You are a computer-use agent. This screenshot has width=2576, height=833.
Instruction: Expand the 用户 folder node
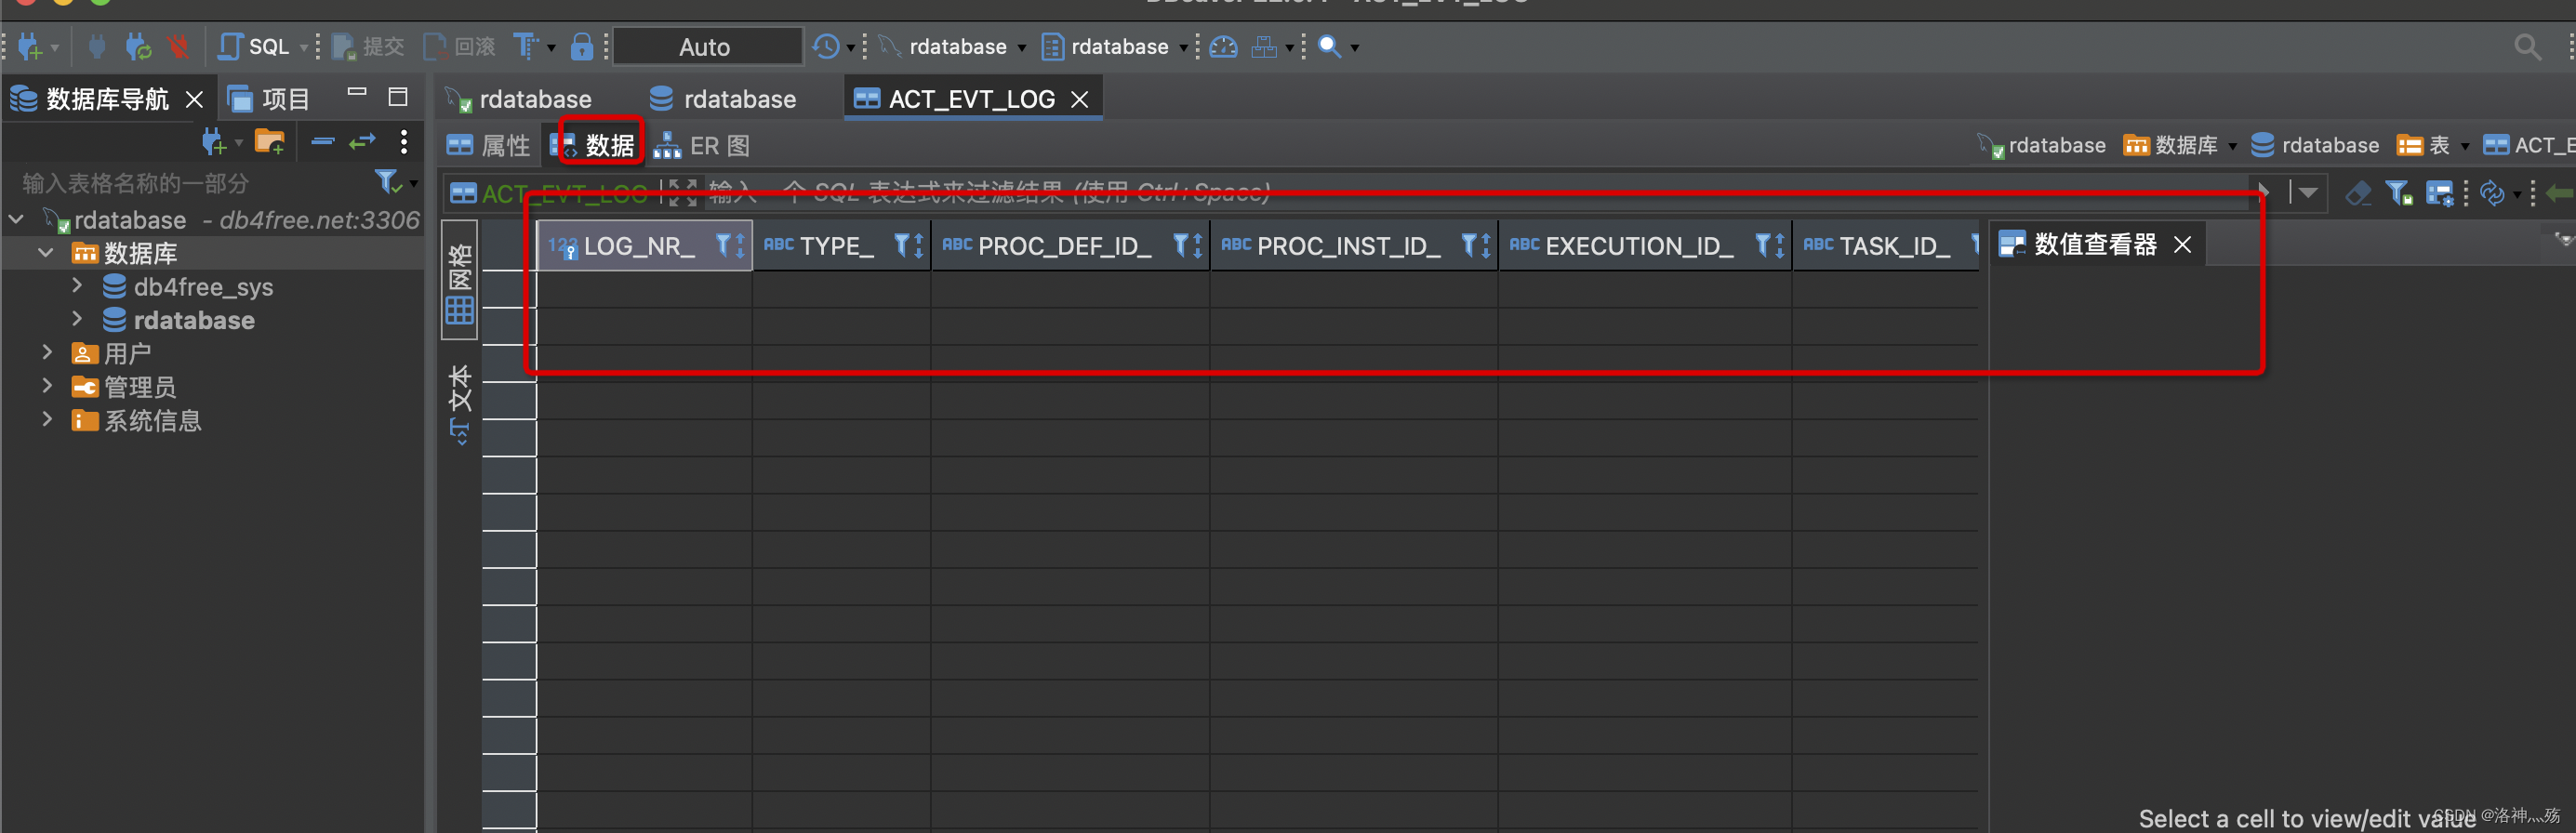[47, 352]
